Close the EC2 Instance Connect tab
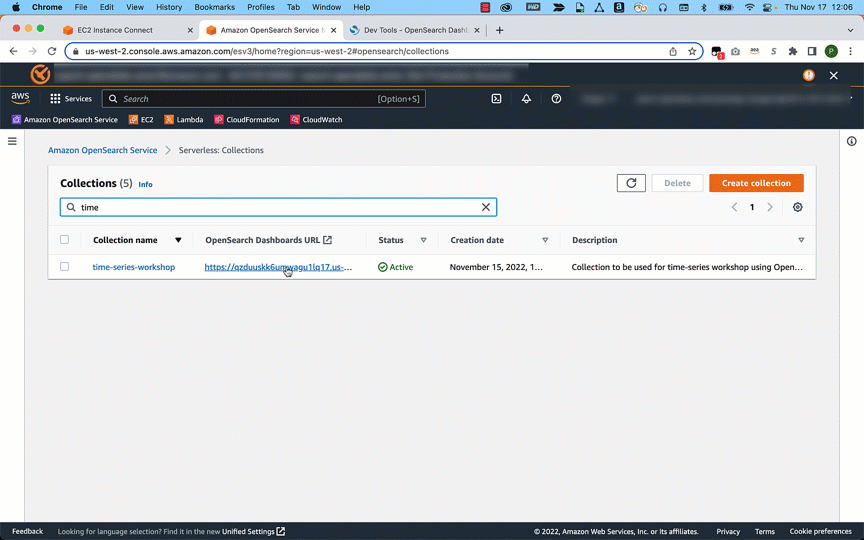Image resolution: width=864 pixels, height=540 pixels. pyautogui.click(x=190, y=30)
